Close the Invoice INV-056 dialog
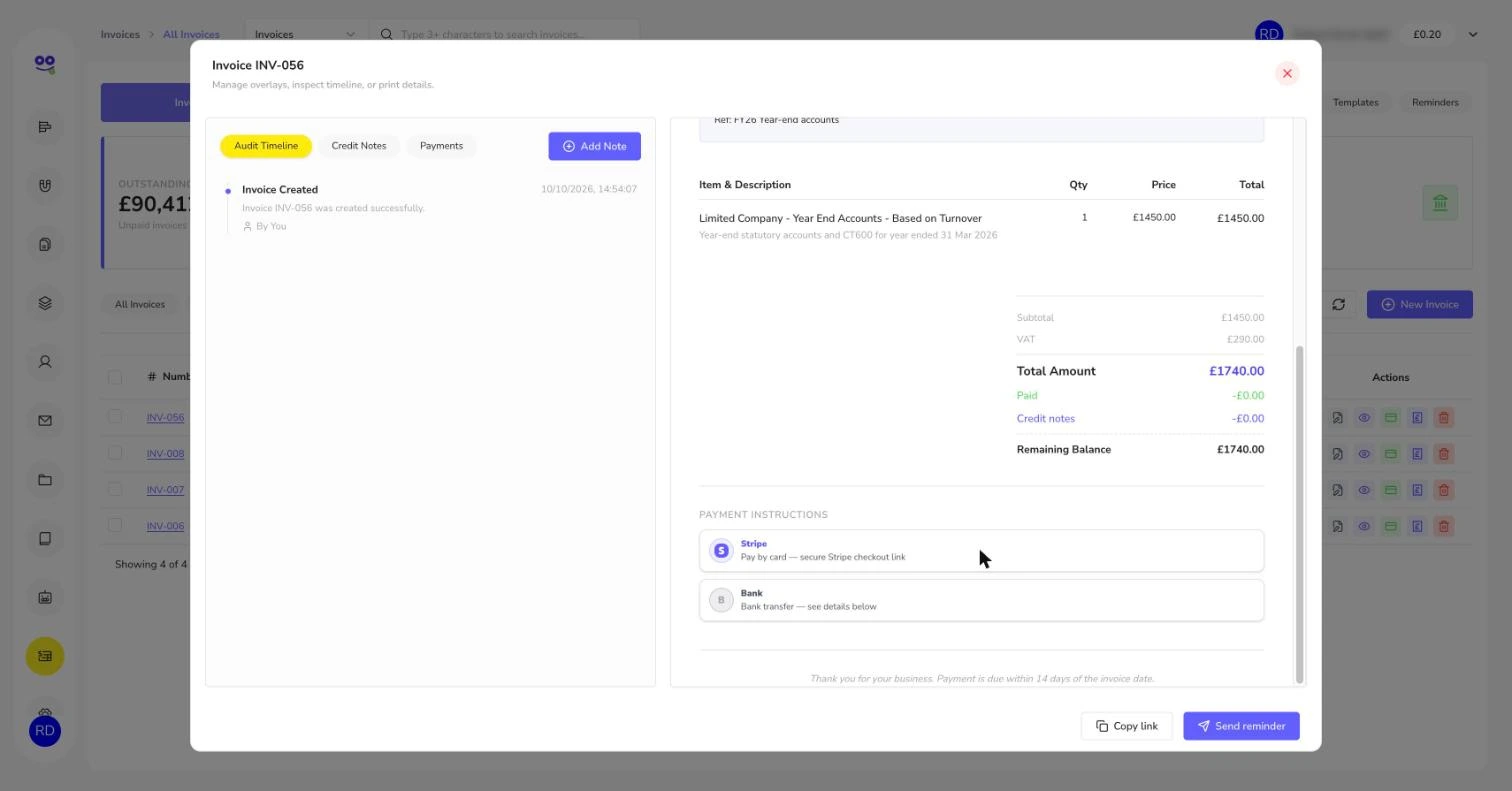Viewport: 1512px width, 791px height. coord(1287,73)
